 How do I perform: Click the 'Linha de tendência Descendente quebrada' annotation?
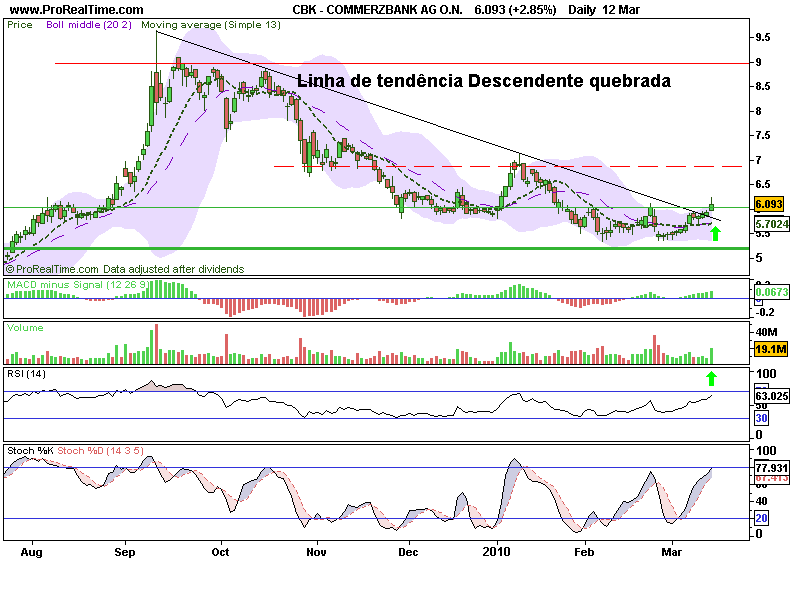click(x=484, y=81)
